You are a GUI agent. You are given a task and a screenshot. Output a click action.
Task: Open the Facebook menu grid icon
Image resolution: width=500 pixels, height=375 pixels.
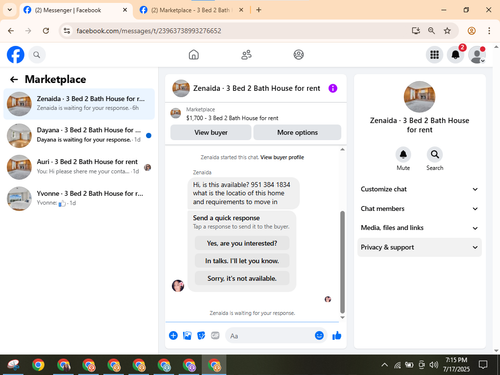434,55
